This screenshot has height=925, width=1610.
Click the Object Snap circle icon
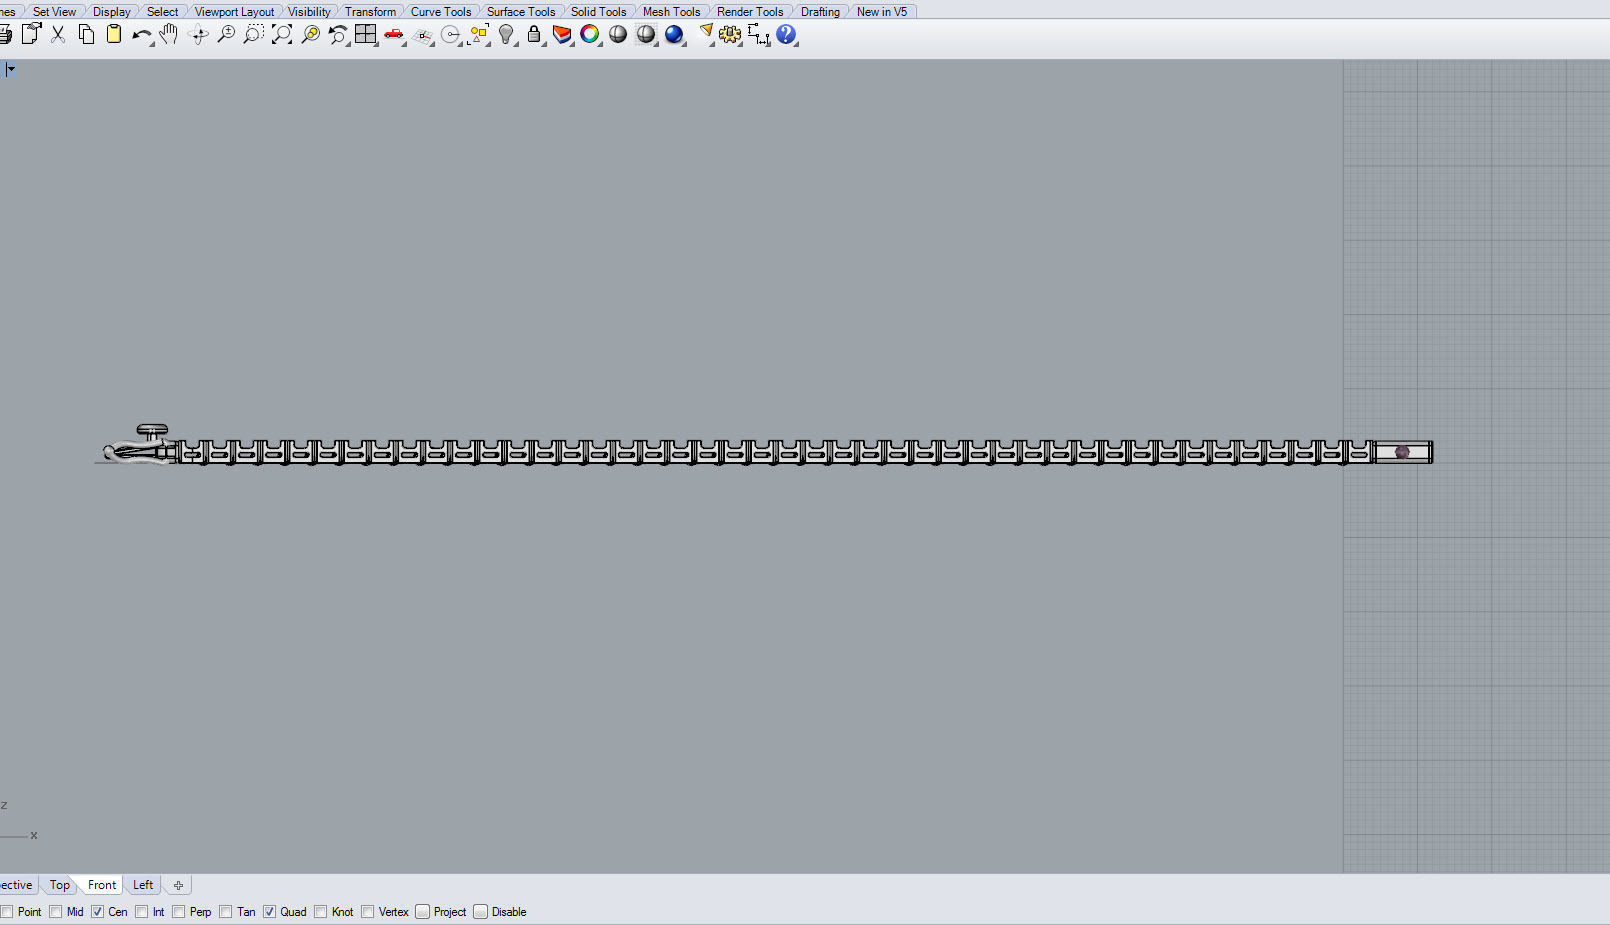click(451, 35)
